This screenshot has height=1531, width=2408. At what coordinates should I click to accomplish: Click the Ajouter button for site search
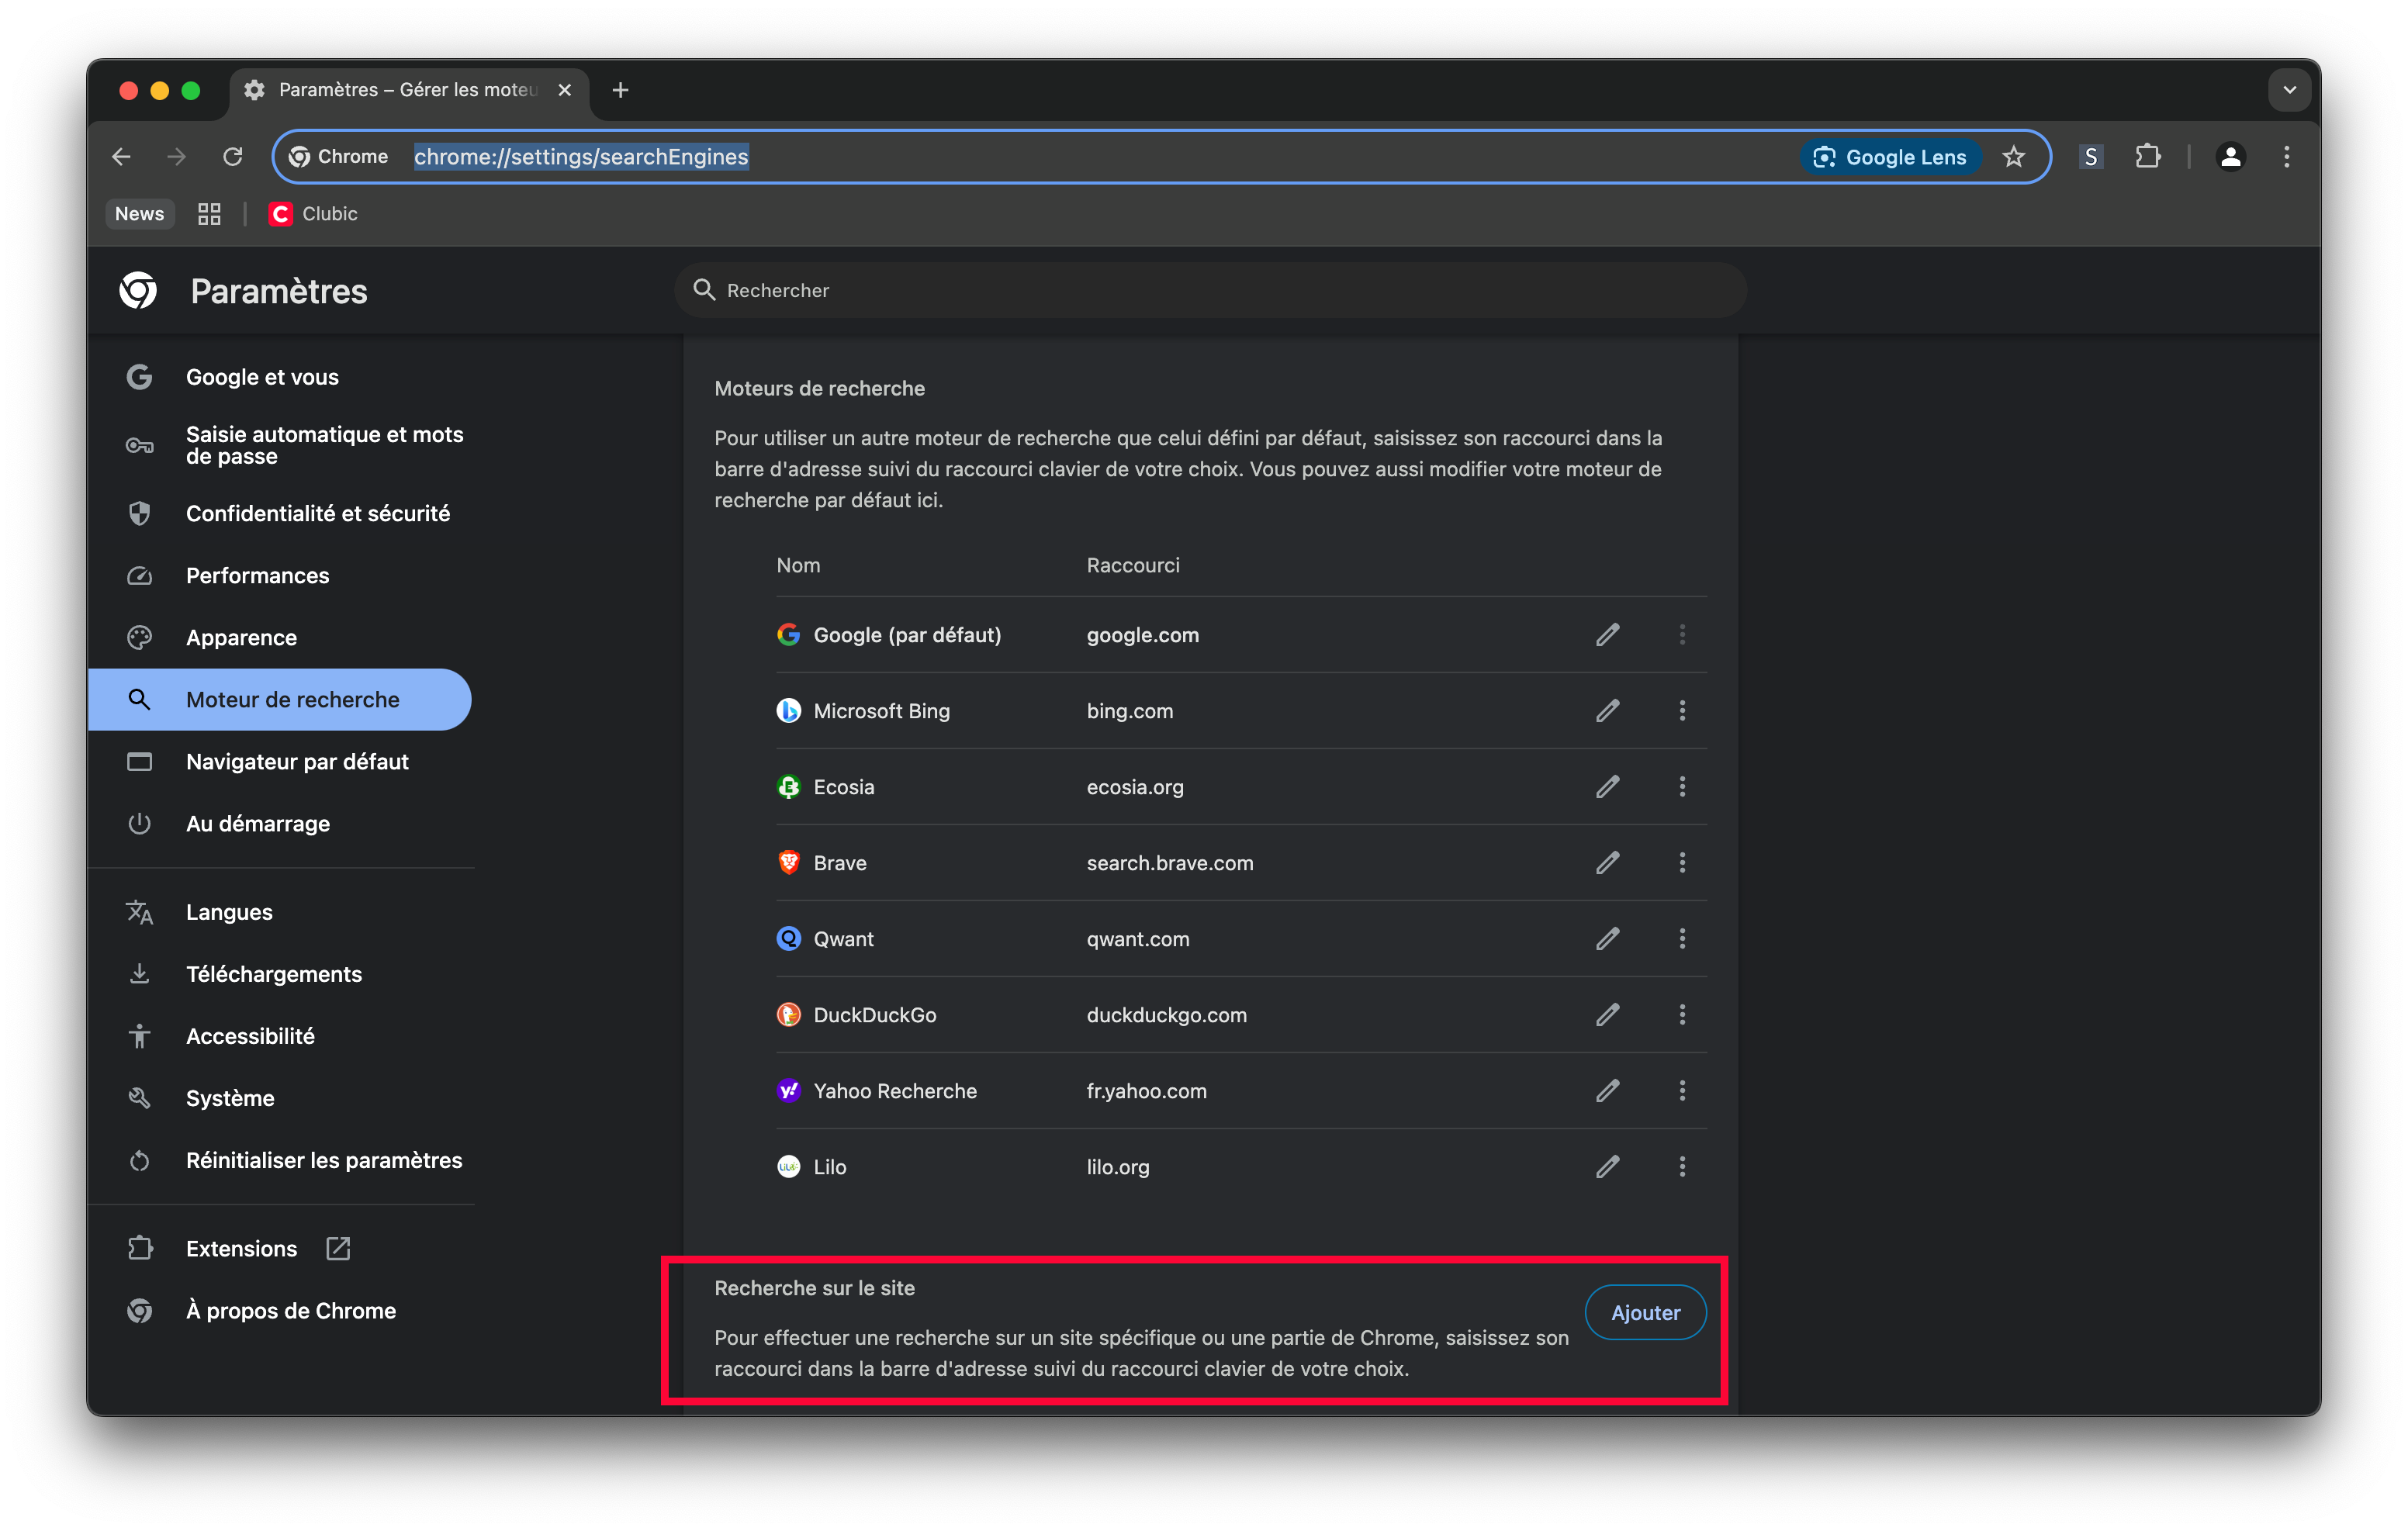point(1645,1313)
